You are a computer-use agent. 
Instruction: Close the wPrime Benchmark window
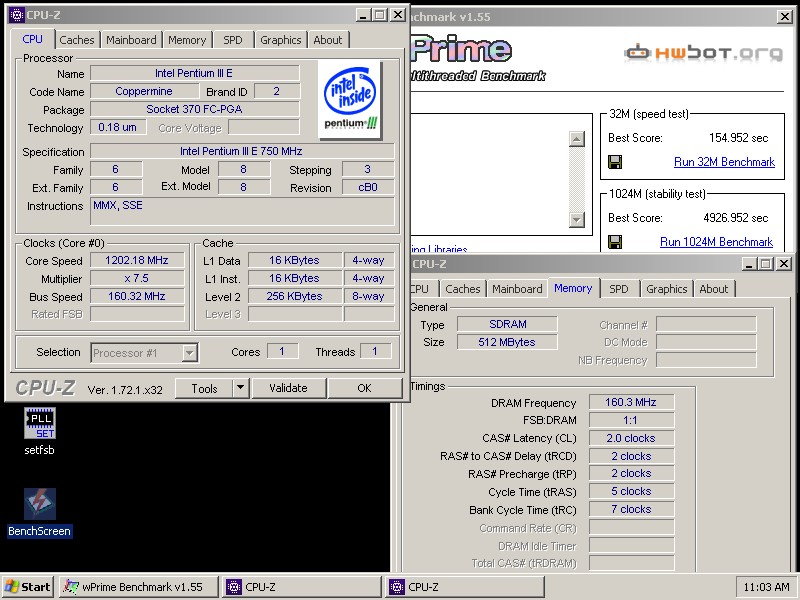(x=785, y=17)
